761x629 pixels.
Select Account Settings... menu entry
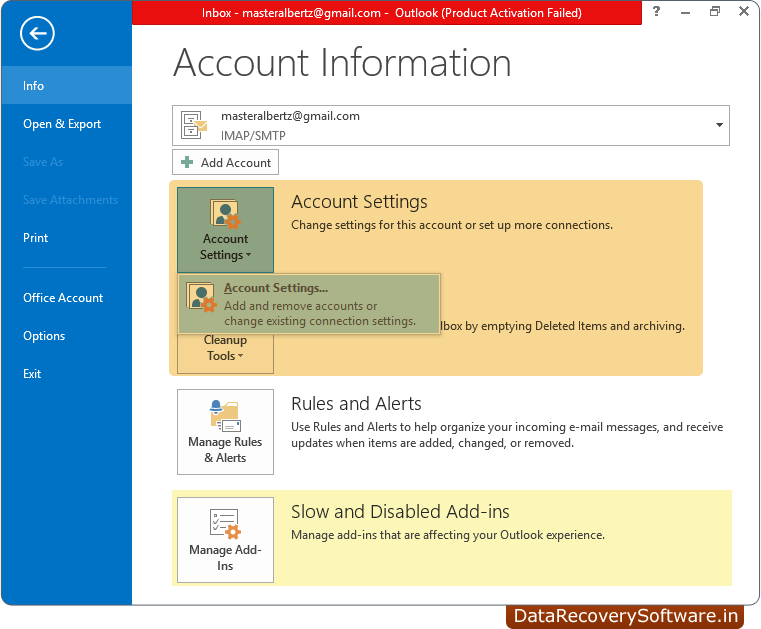(309, 304)
